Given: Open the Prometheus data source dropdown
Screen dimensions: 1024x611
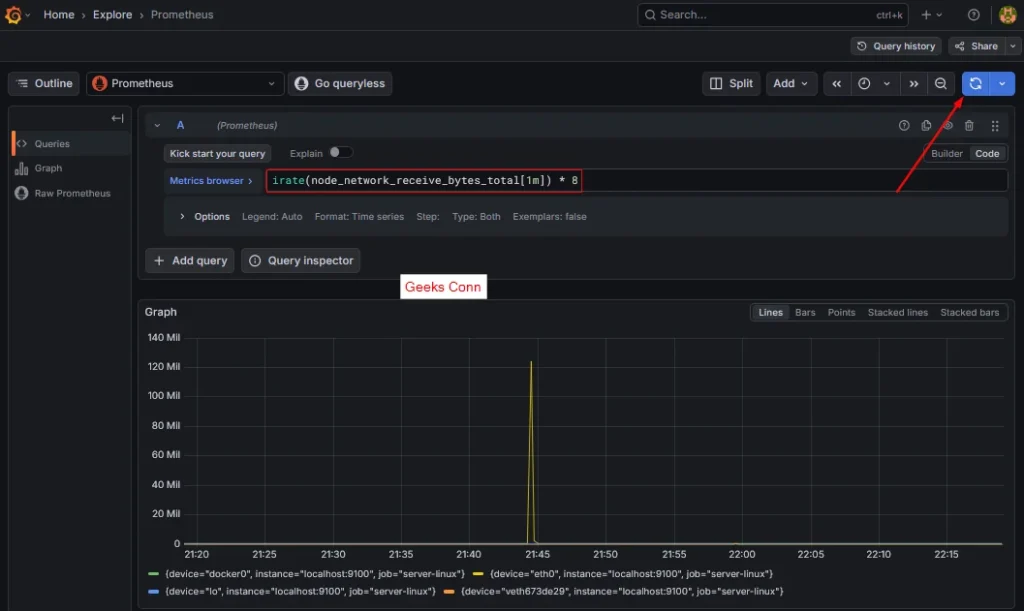Looking at the screenshot, I should pos(184,83).
